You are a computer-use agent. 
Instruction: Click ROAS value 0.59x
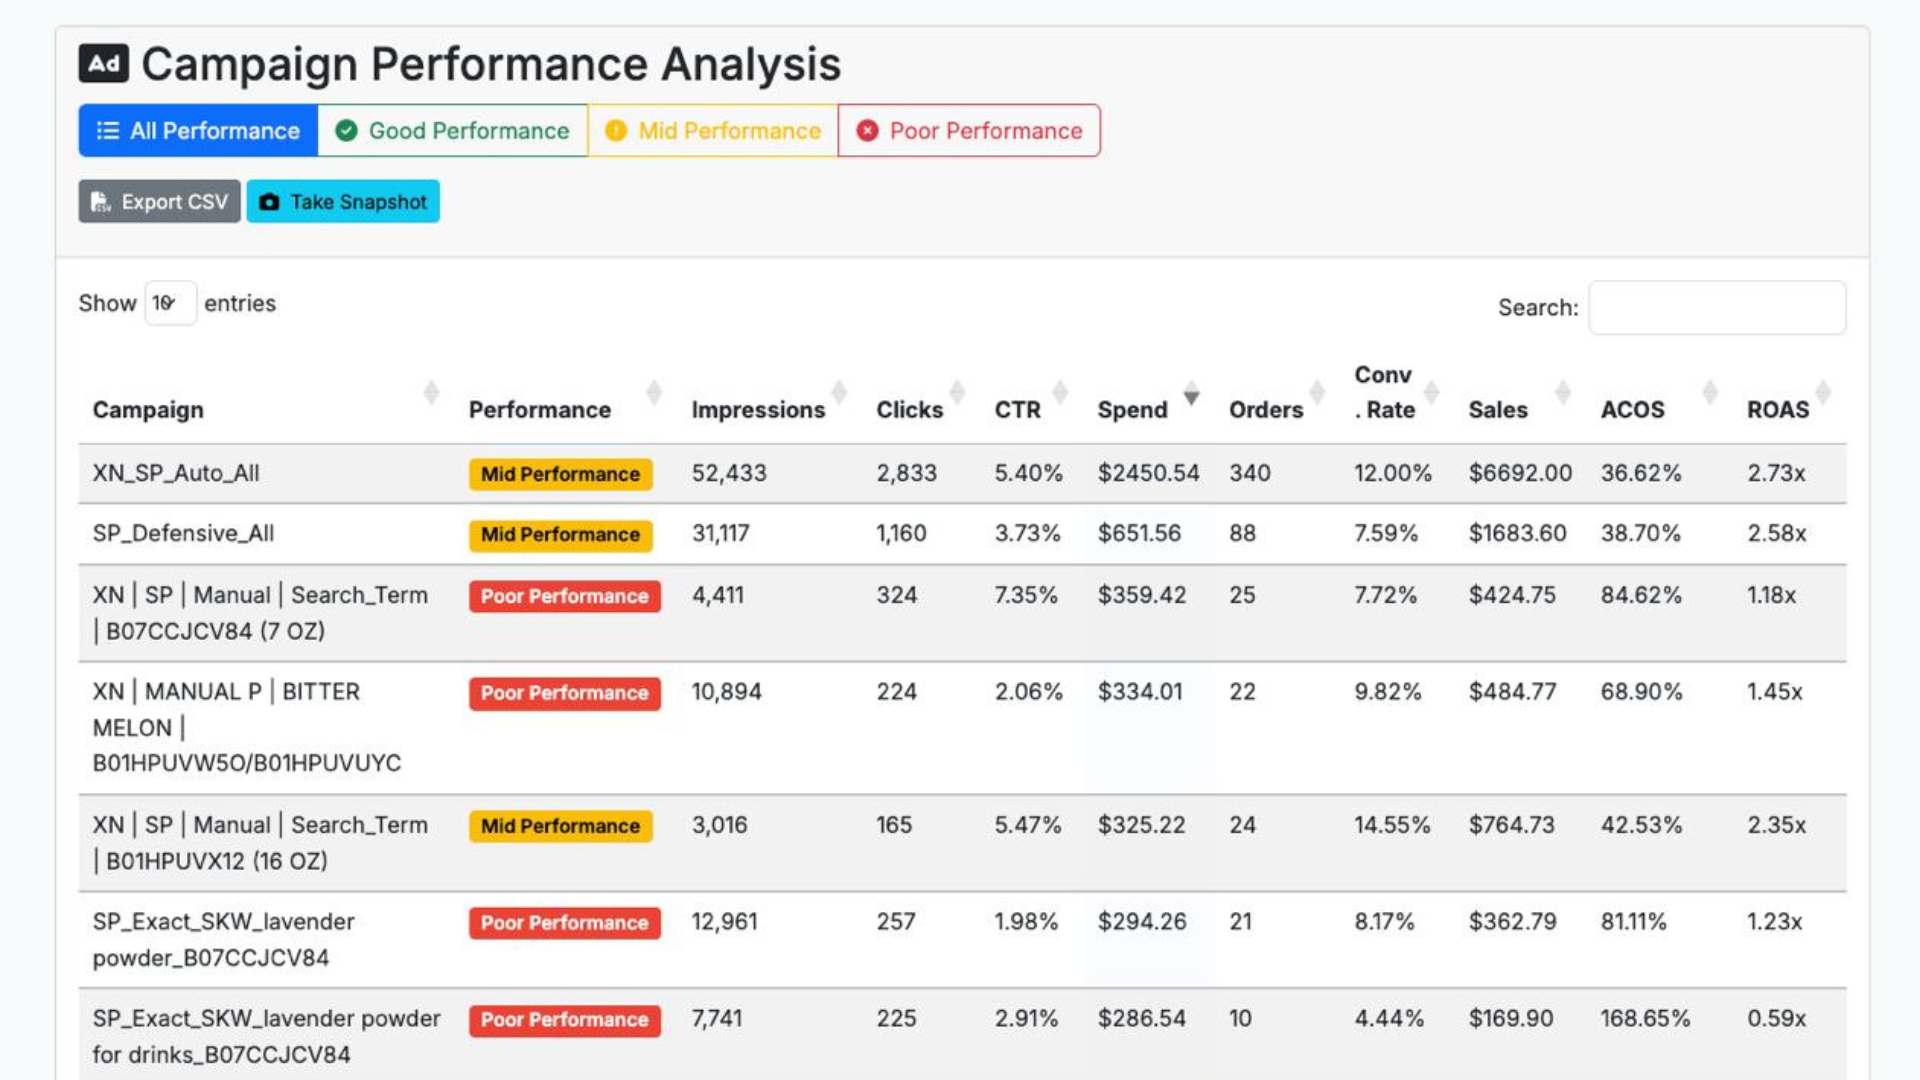point(1776,1018)
